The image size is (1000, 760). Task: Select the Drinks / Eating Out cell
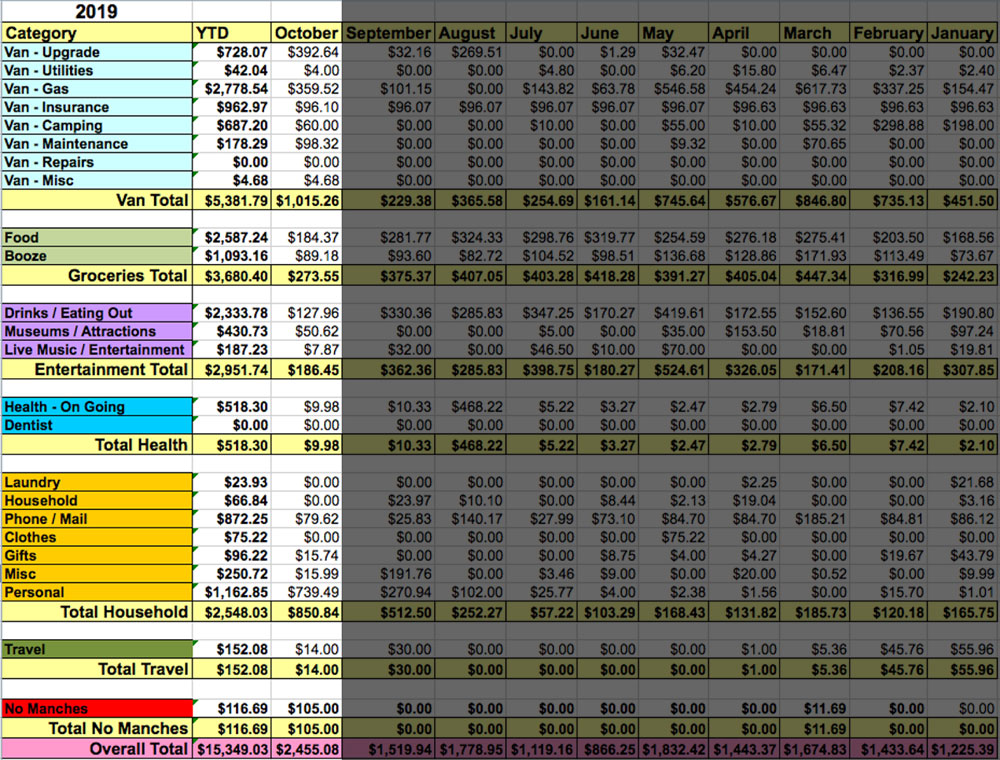[x=95, y=313]
